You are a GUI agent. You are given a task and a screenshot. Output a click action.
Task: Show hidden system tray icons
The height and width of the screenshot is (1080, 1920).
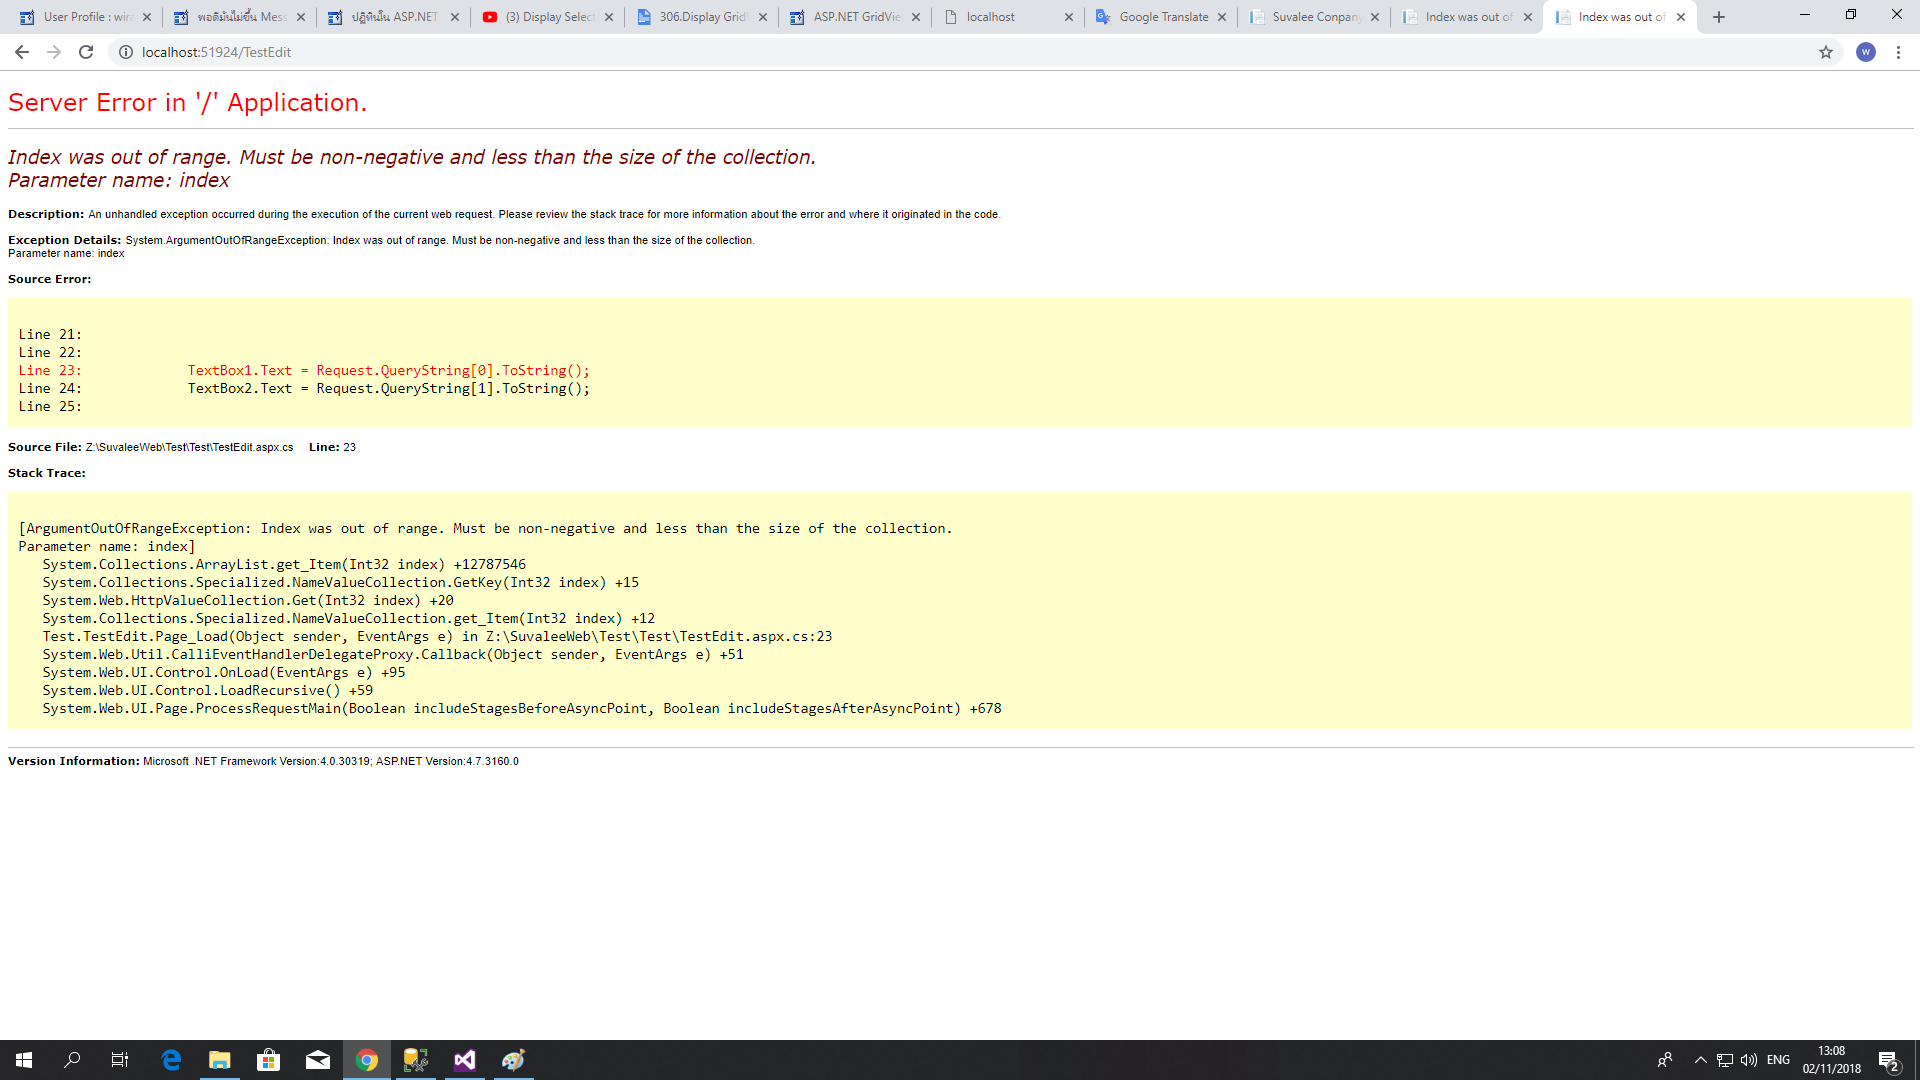point(1700,1060)
